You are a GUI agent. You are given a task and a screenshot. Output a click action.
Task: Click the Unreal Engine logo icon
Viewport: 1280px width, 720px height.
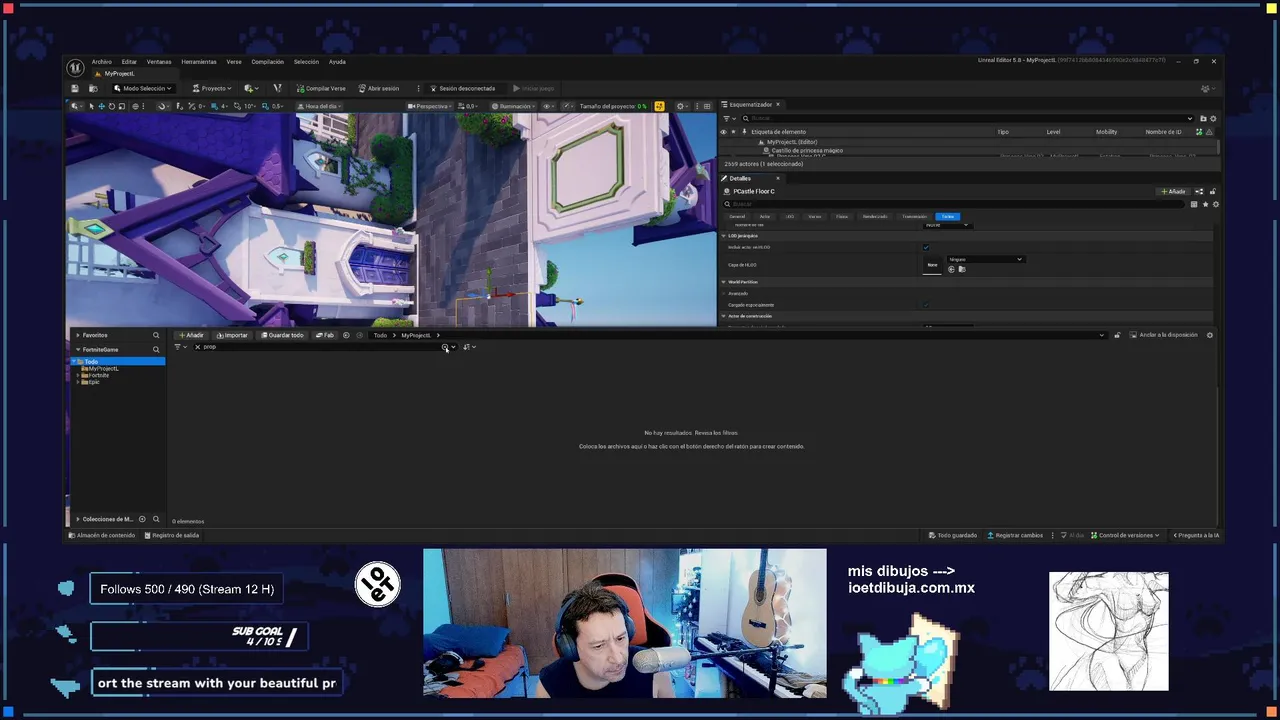pos(75,67)
